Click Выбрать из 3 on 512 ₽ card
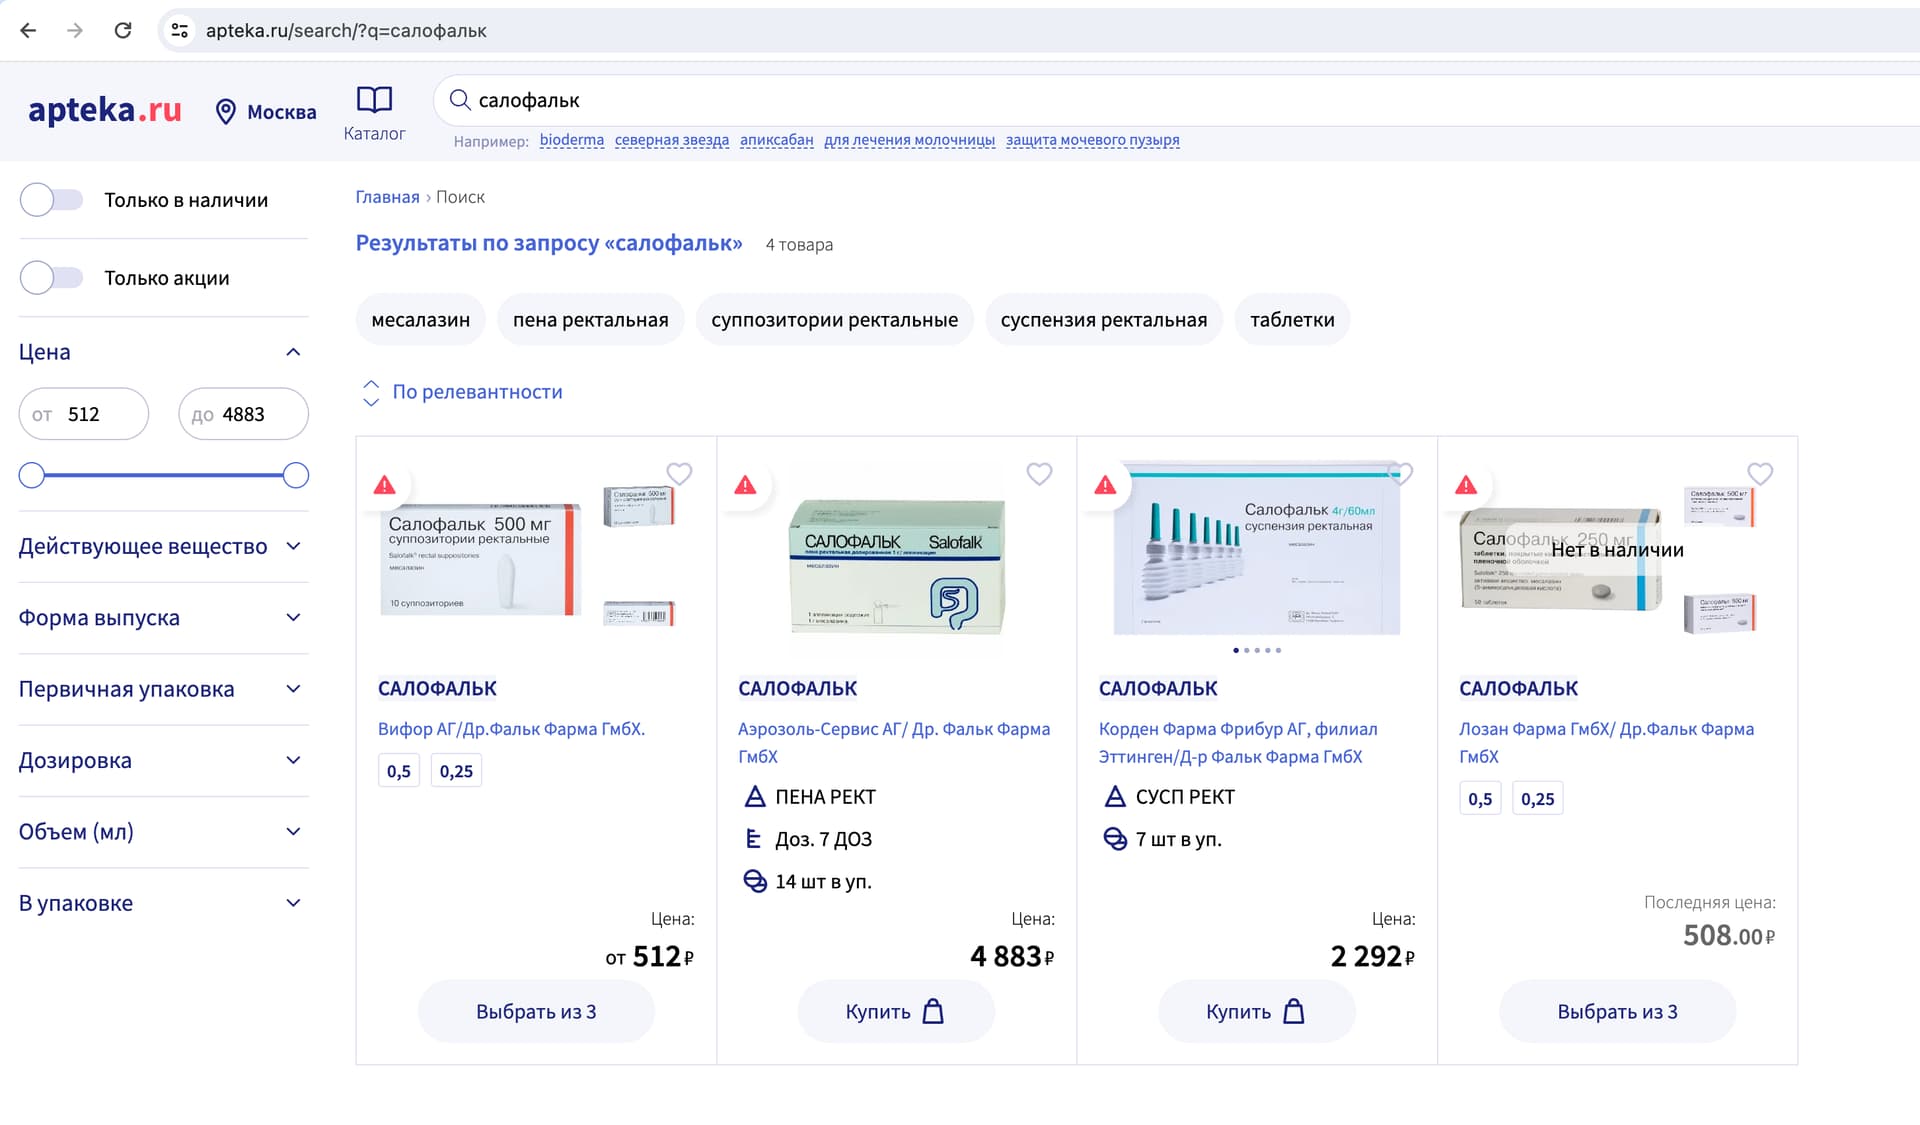 click(x=536, y=1012)
